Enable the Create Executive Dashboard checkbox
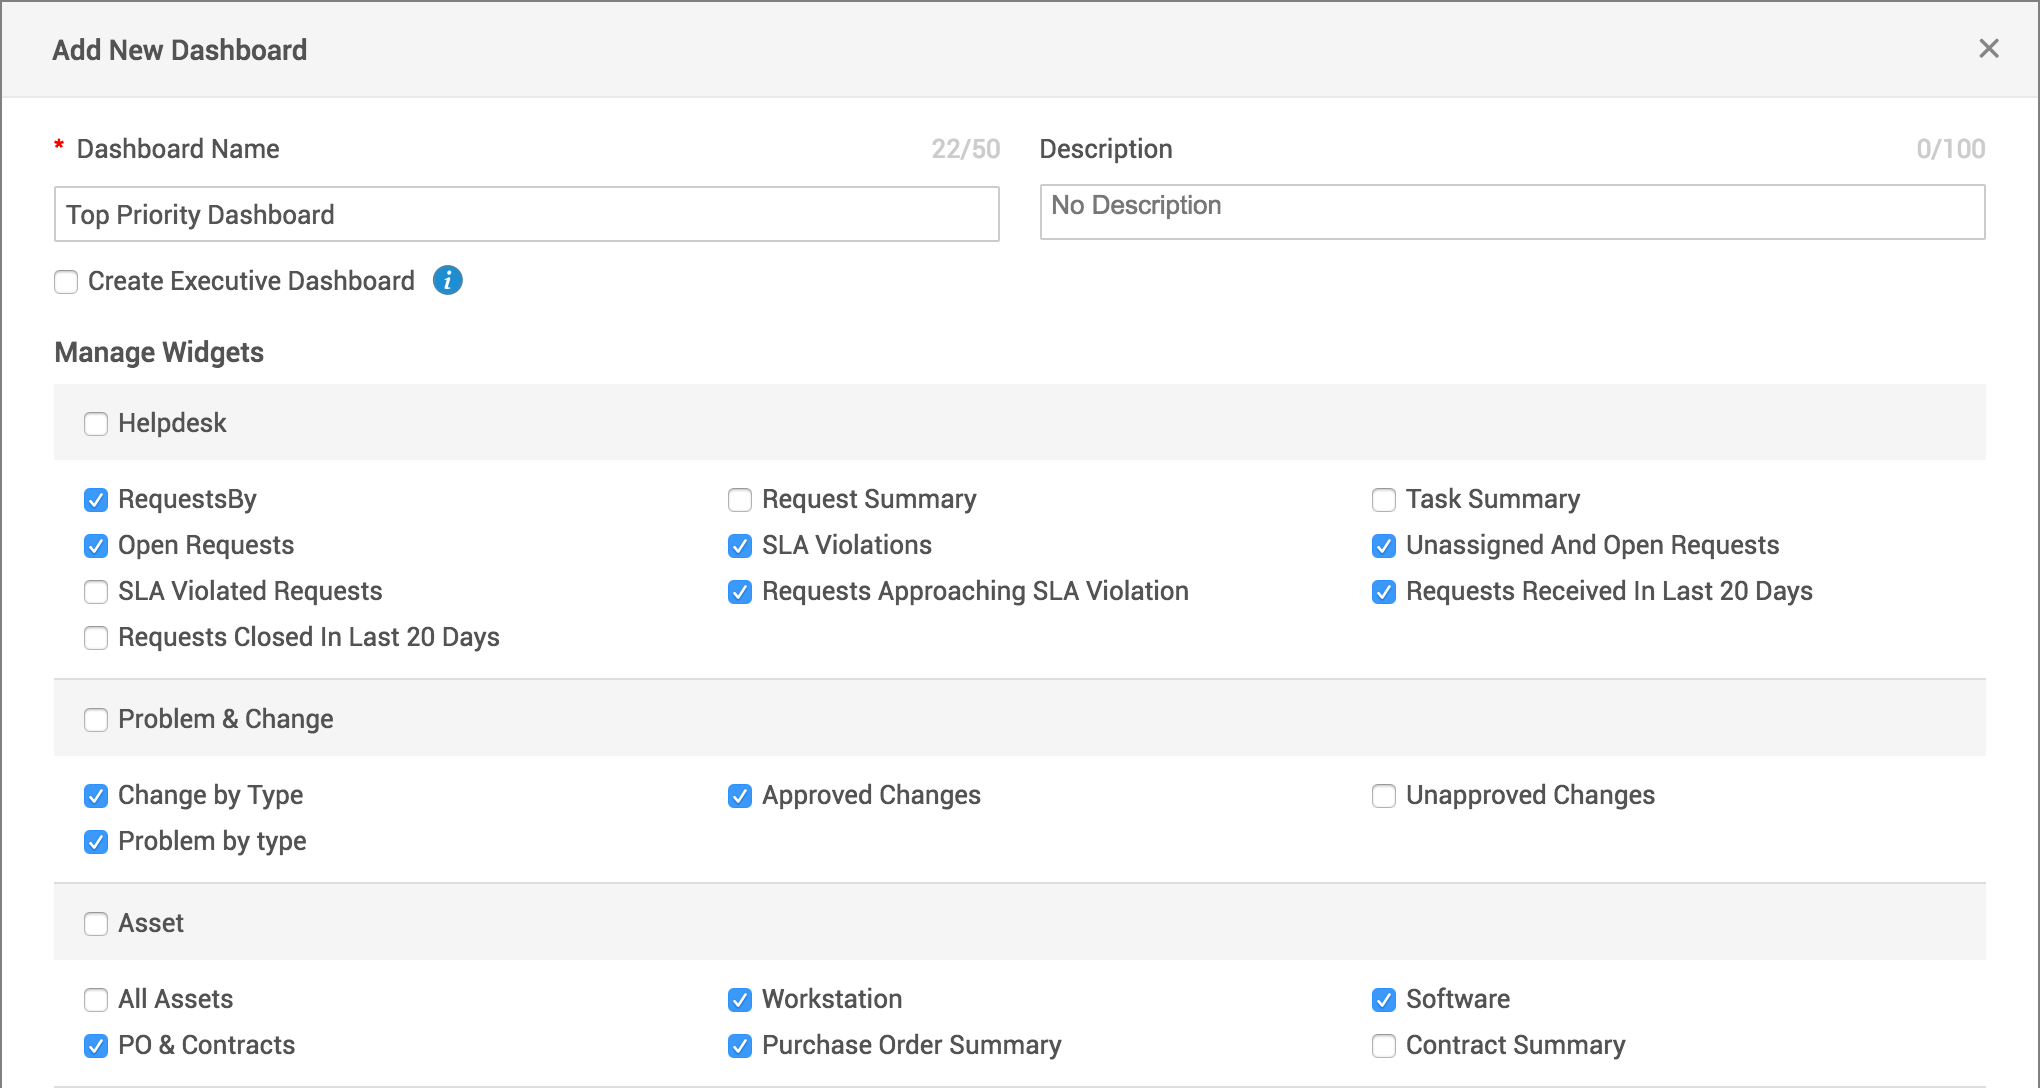Viewport: 2040px width, 1088px height. (66, 282)
